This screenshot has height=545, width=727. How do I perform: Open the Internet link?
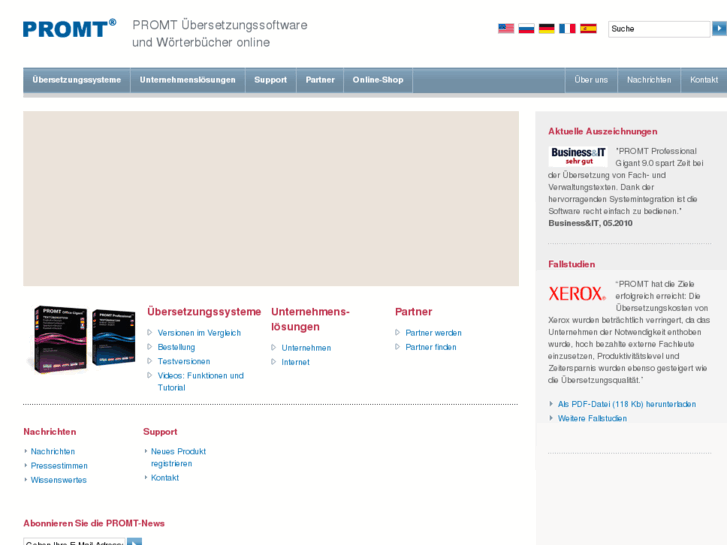(295, 362)
